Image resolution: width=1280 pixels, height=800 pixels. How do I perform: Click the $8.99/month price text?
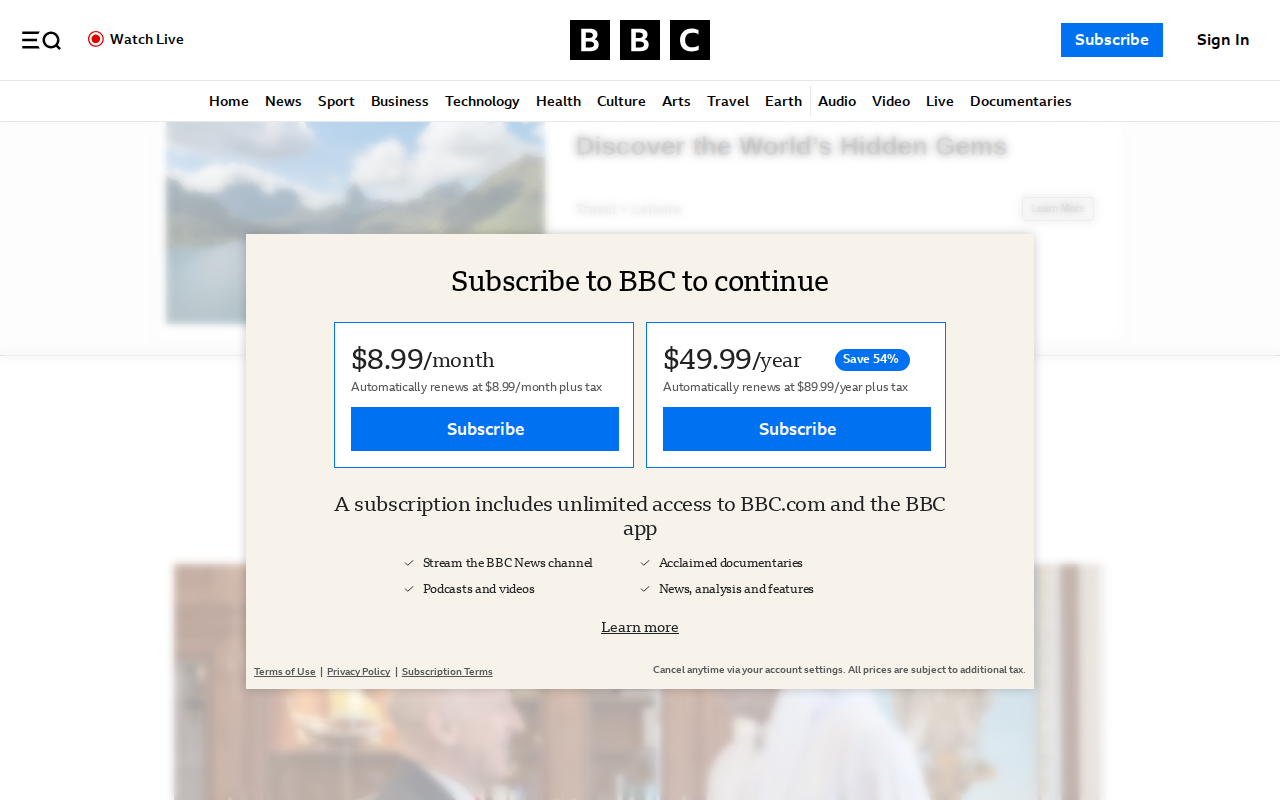pos(423,359)
